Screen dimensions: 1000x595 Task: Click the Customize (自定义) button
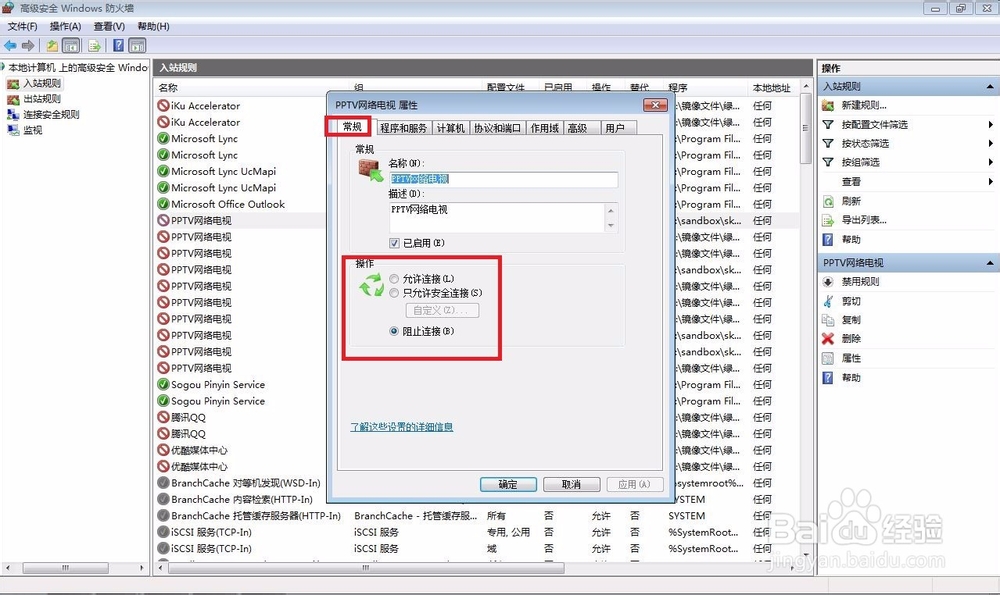click(x=442, y=311)
